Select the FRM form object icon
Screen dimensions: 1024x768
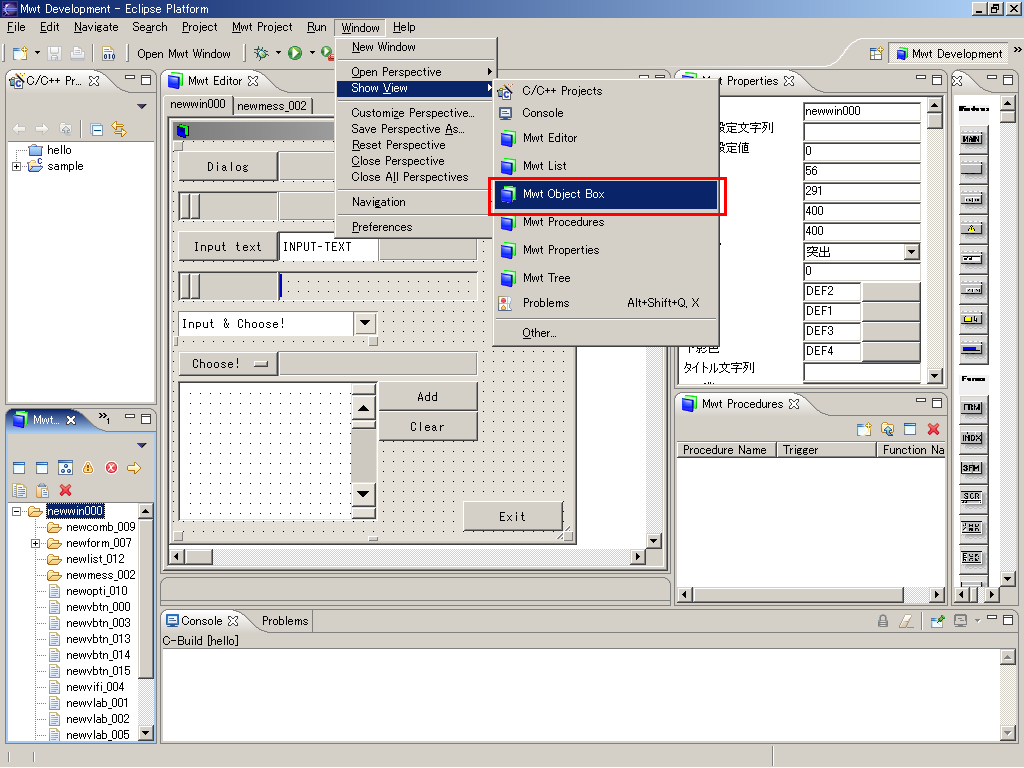pos(972,407)
